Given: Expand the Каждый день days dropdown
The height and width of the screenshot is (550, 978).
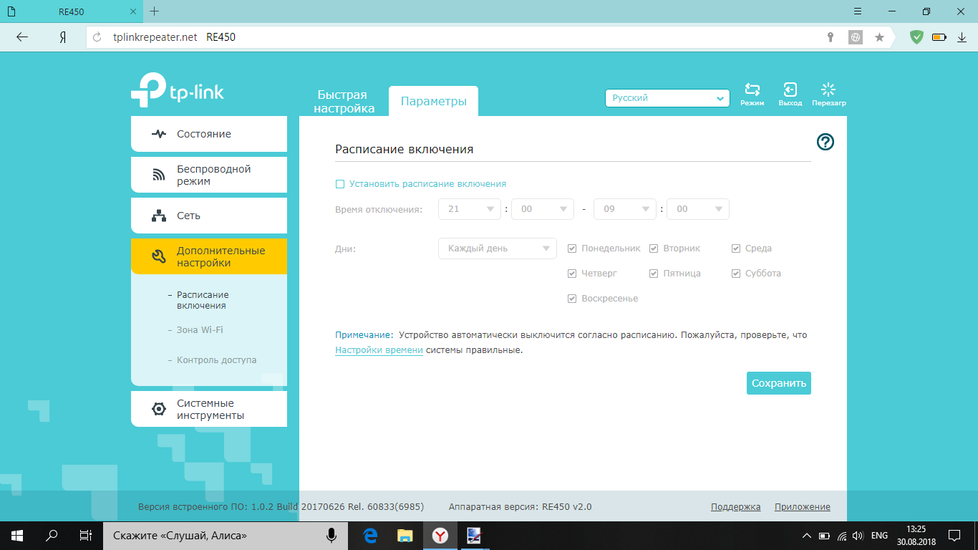Looking at the screenshot, I should point(497,248).
